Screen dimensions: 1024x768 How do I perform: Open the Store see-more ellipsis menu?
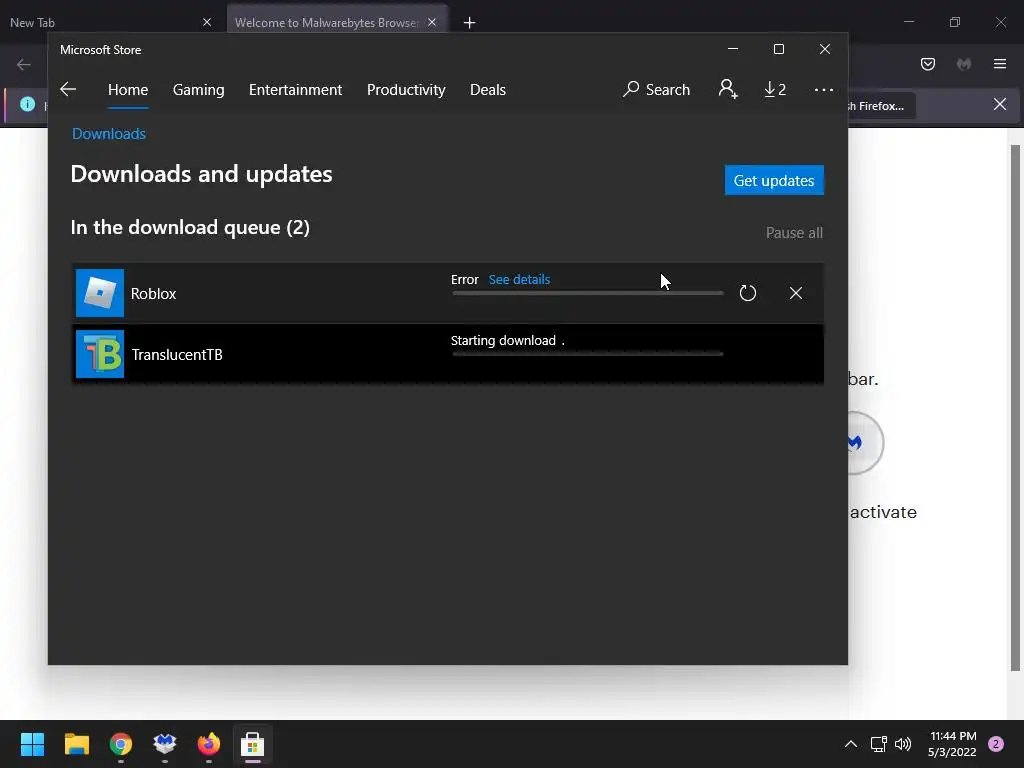824,89
